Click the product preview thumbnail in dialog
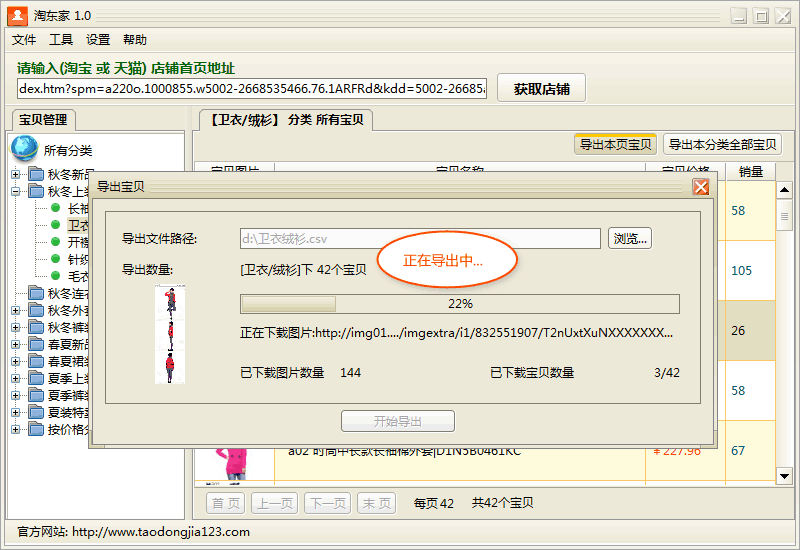 point(170,334)
